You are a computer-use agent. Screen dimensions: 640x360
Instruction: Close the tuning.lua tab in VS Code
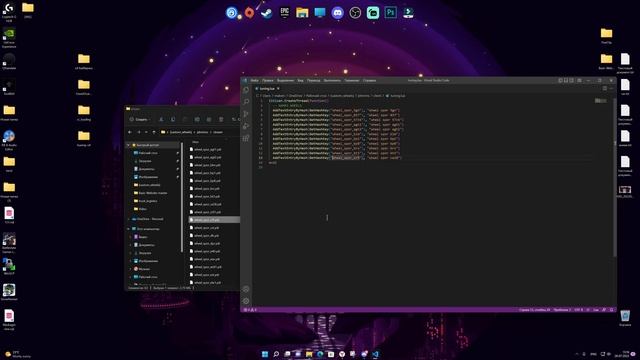[278, 89]
